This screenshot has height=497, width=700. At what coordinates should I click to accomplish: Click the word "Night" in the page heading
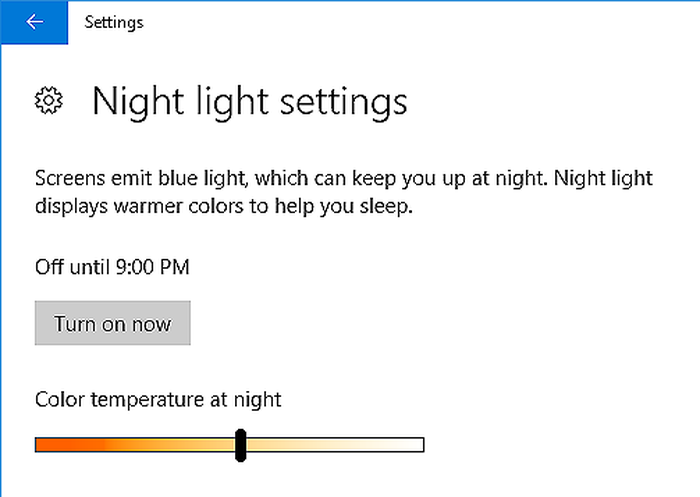coord(131,101)
